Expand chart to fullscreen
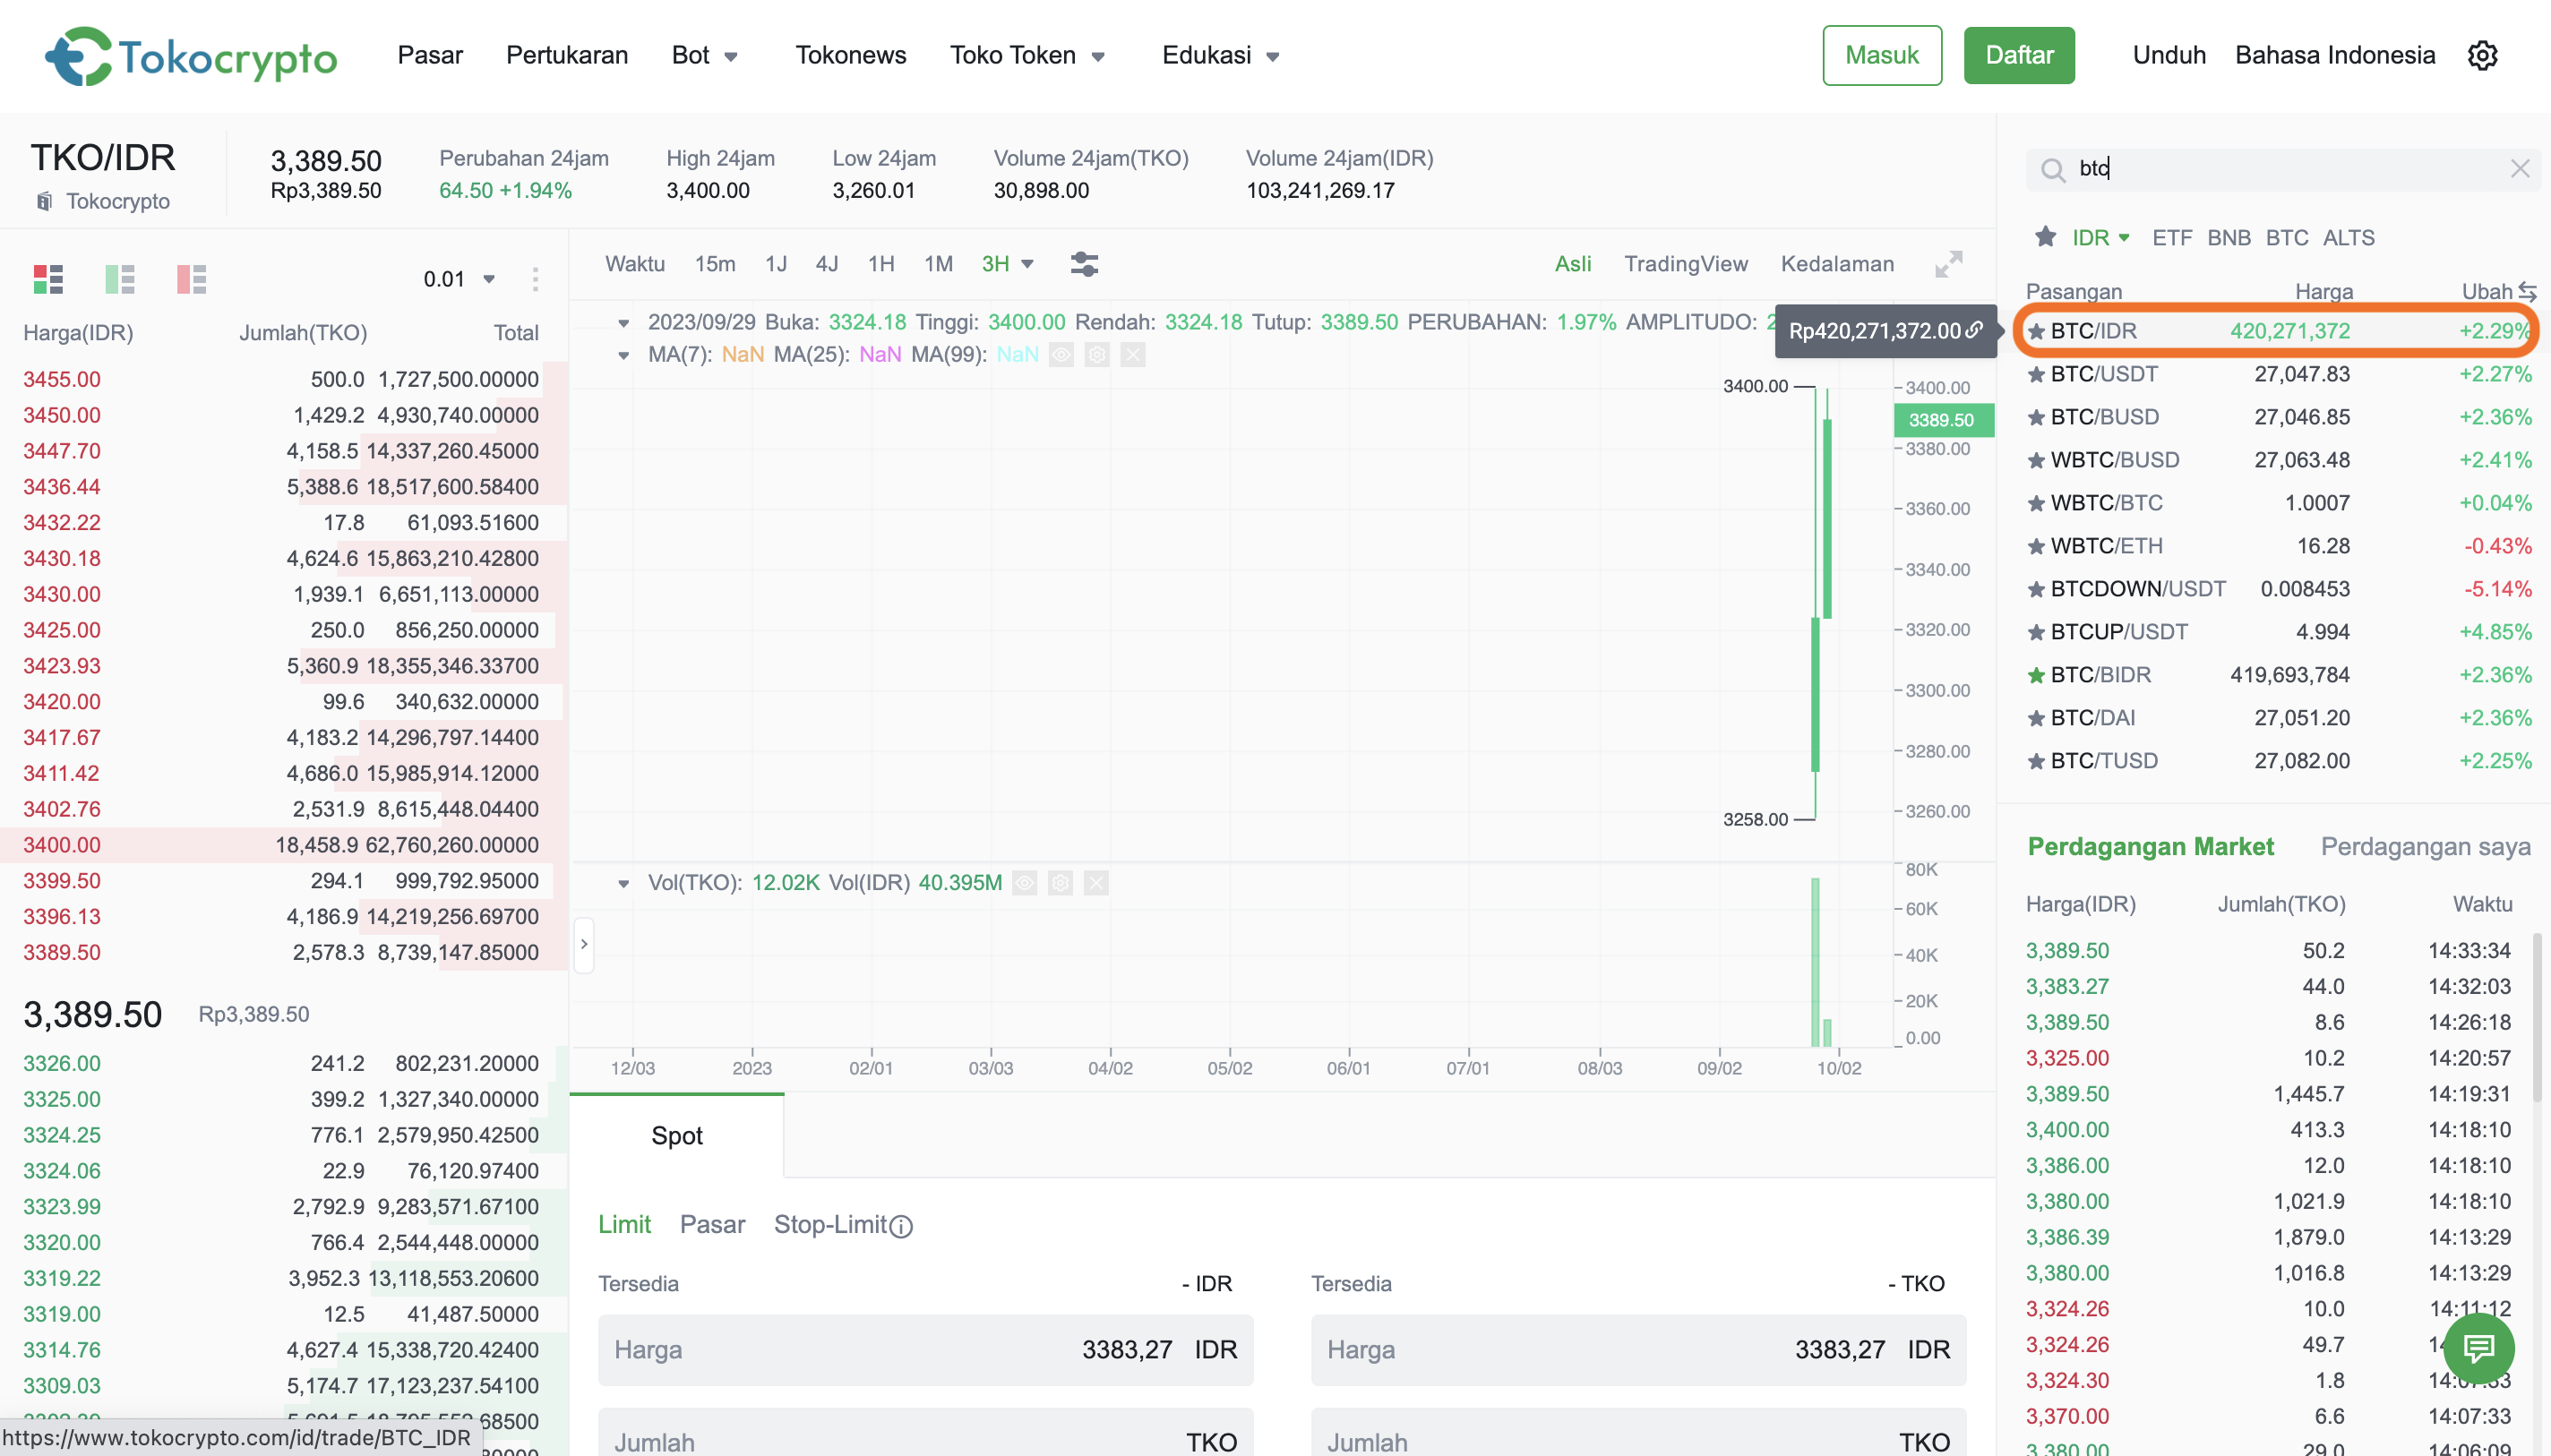Viewport: 2551px width, 1456px height. pos(1948,264)
